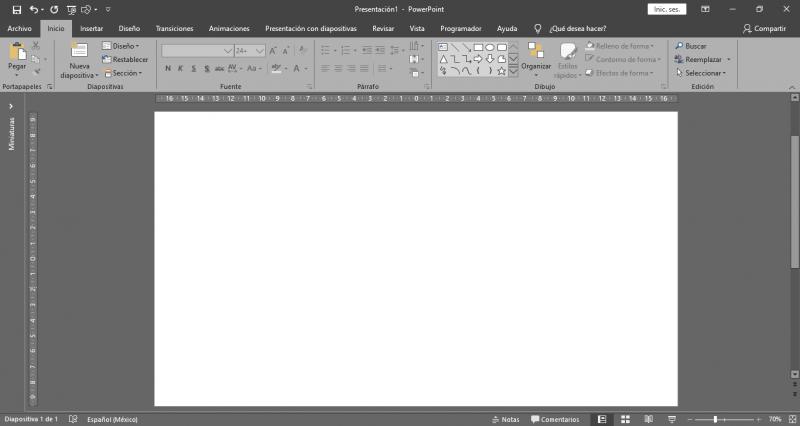
Task: Click the Compartir button
Action: 764,29
